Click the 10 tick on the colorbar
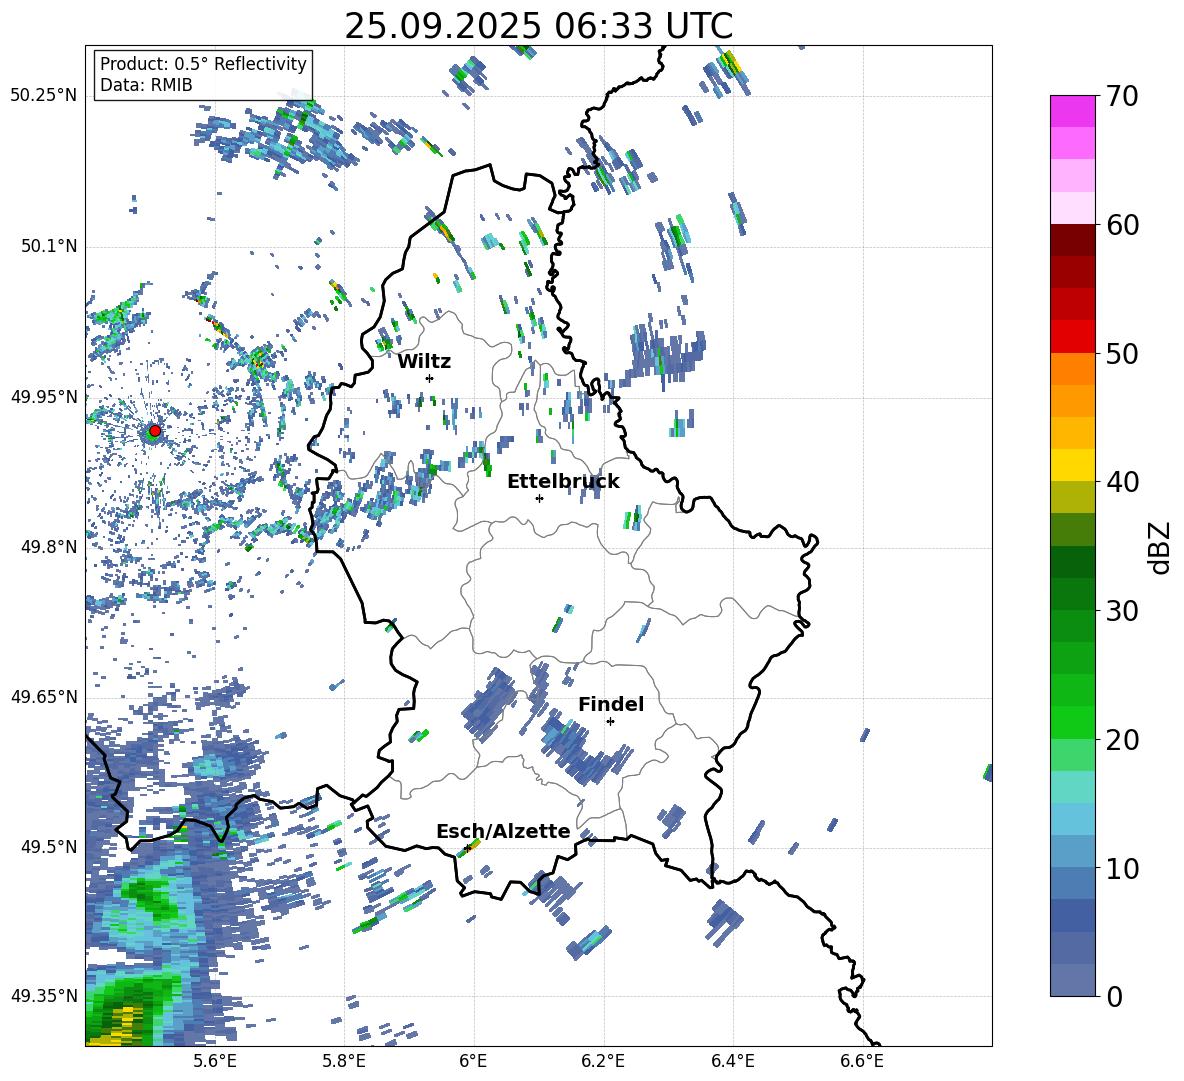This screenshot has height=1081, width=1184. click(x=1122, y=868)
